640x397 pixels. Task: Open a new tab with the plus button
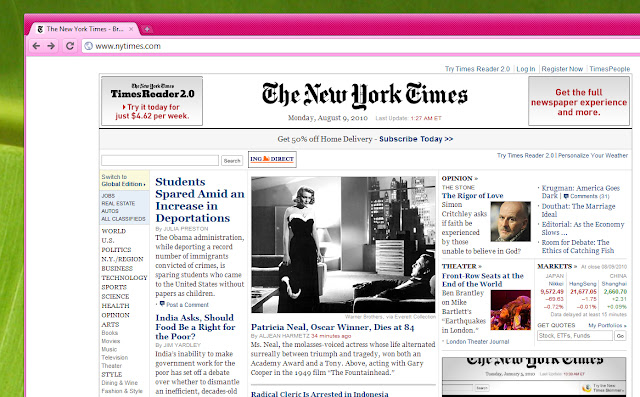click(147, 29)
